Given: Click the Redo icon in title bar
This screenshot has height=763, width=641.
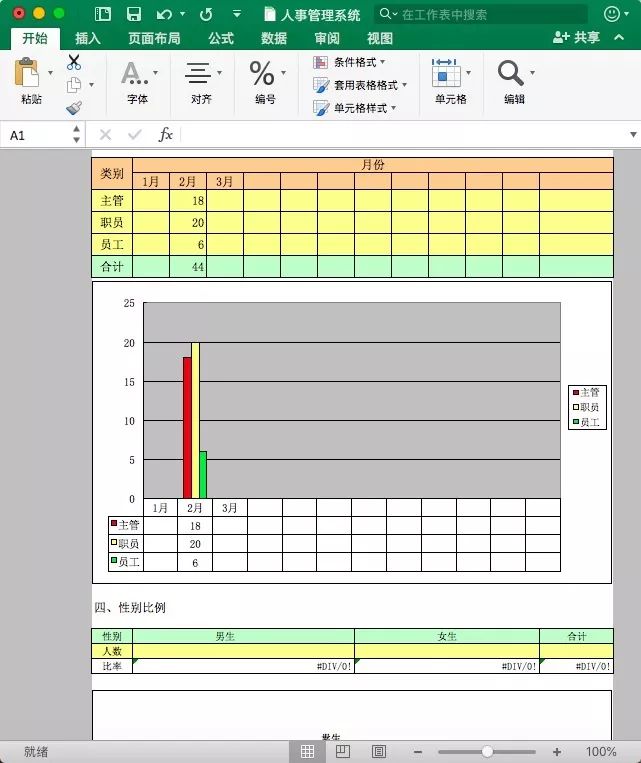Looking at the screenshot, I should click(x=206, y=14).
